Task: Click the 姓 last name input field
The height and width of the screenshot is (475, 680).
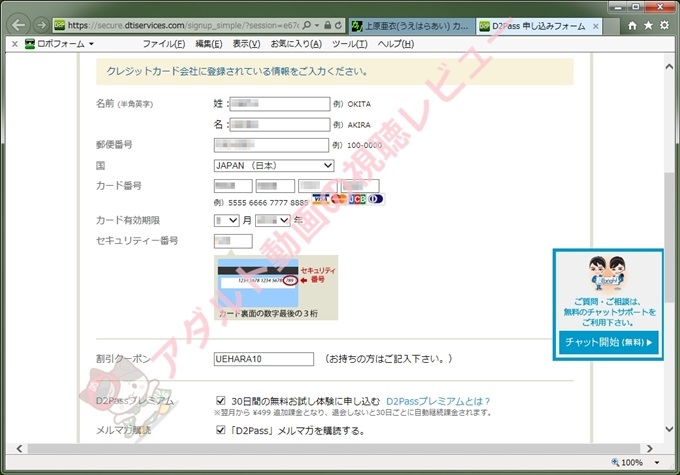Action: tap(280, 104)
